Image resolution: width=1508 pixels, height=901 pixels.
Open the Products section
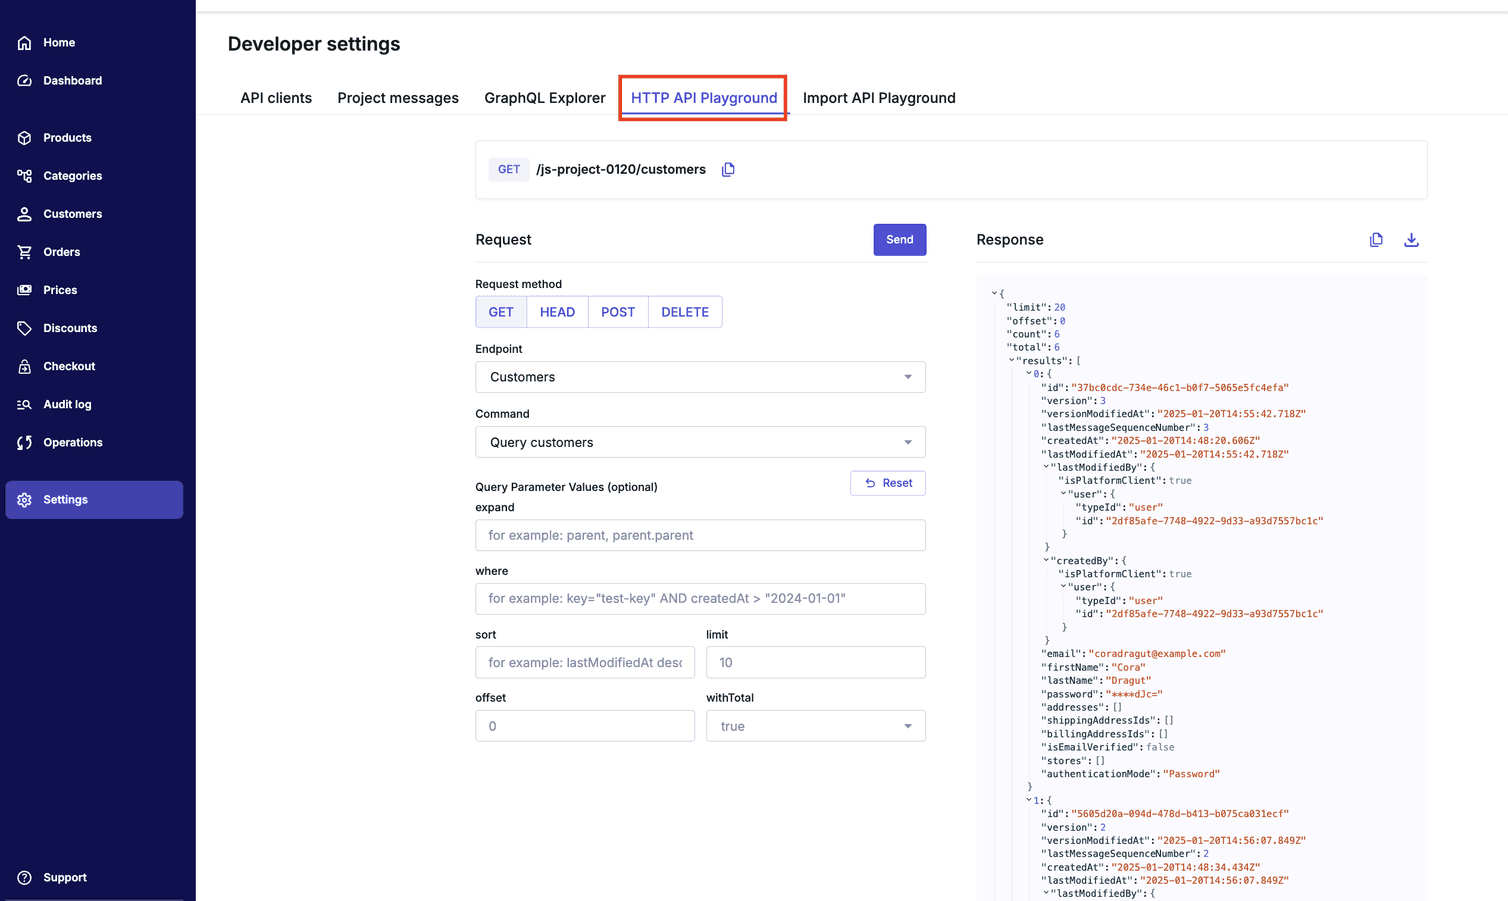coord(66,137)
